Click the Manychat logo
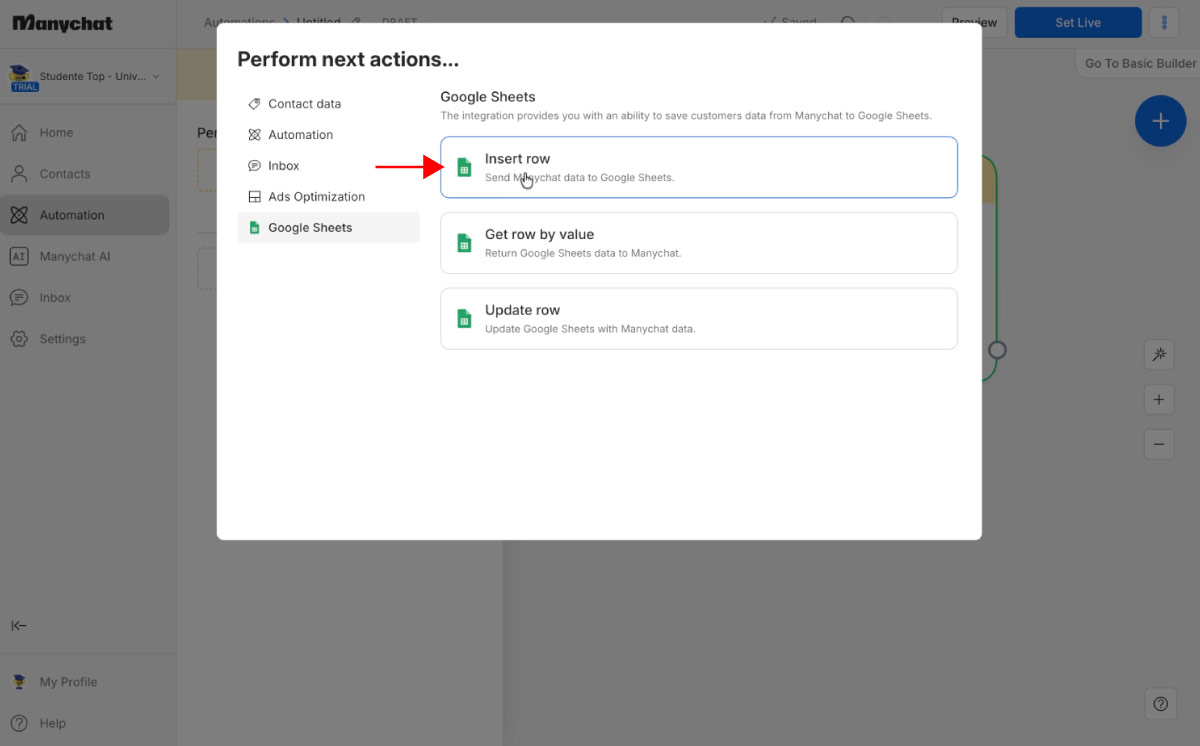 62,23
